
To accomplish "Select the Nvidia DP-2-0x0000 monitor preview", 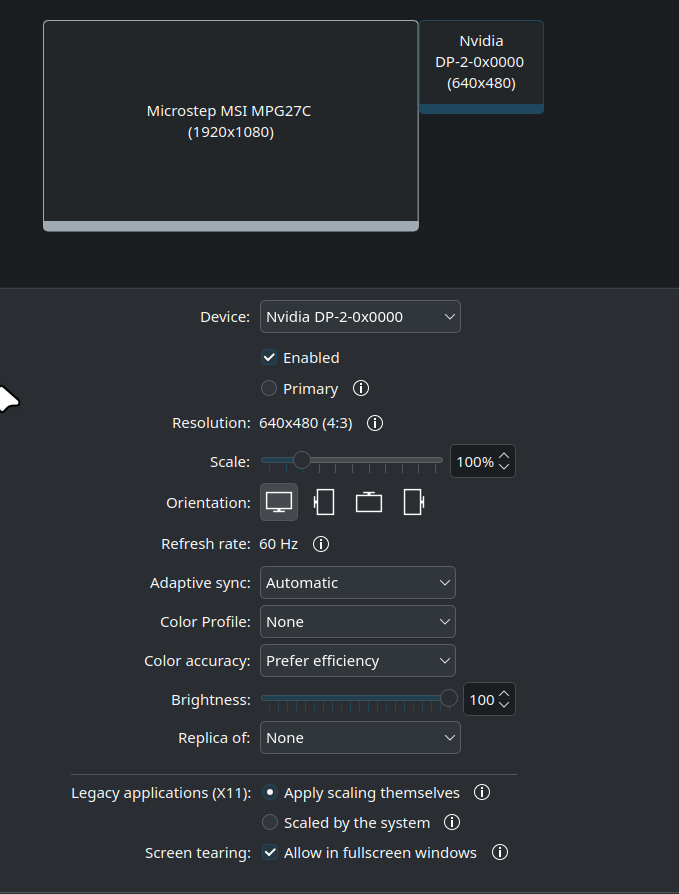I will 481,67.
